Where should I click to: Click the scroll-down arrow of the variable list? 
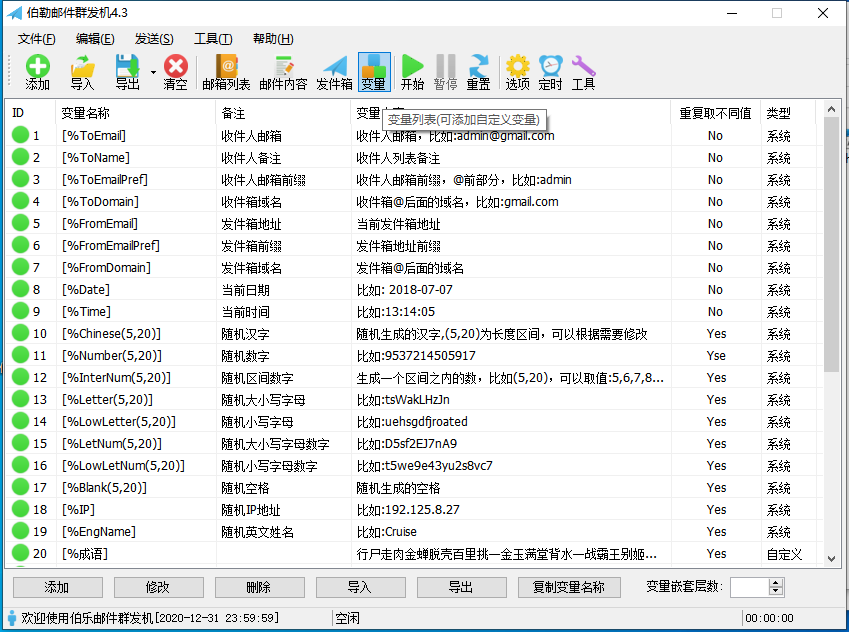[831, 559]
